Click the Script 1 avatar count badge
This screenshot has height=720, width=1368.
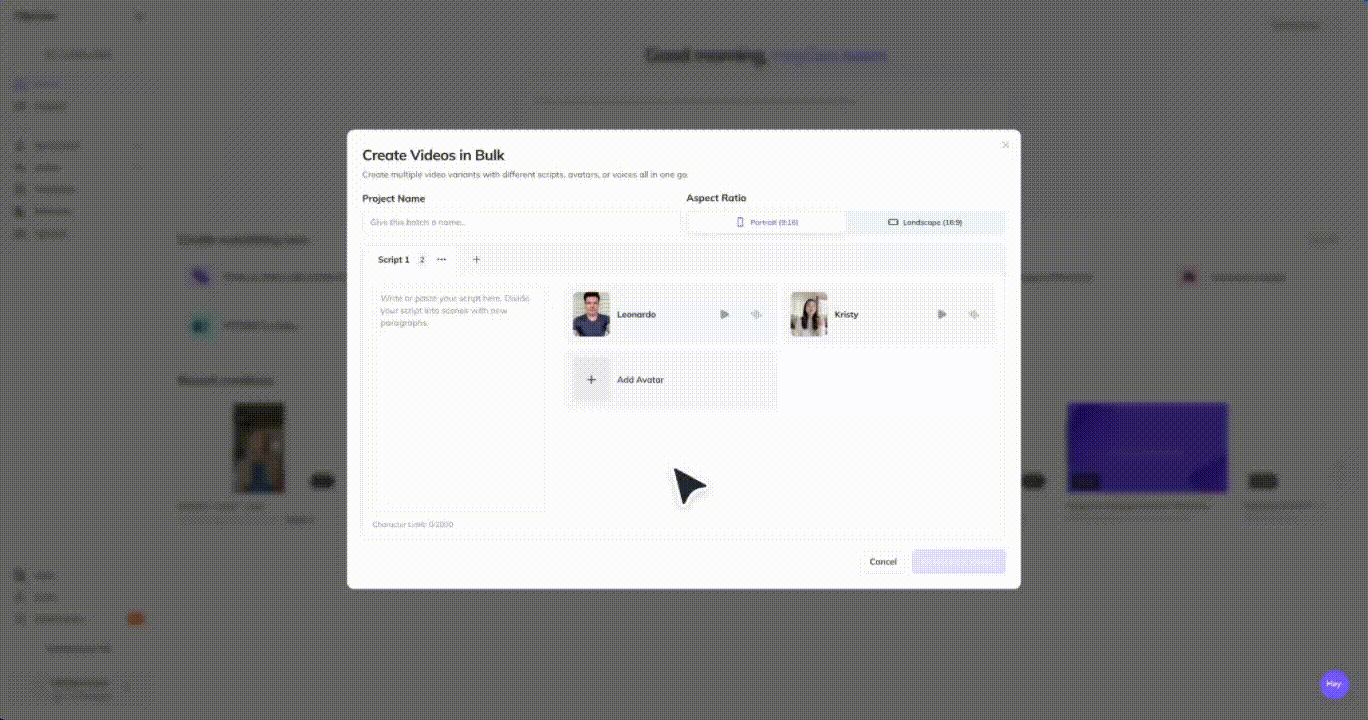coord(422,260)
